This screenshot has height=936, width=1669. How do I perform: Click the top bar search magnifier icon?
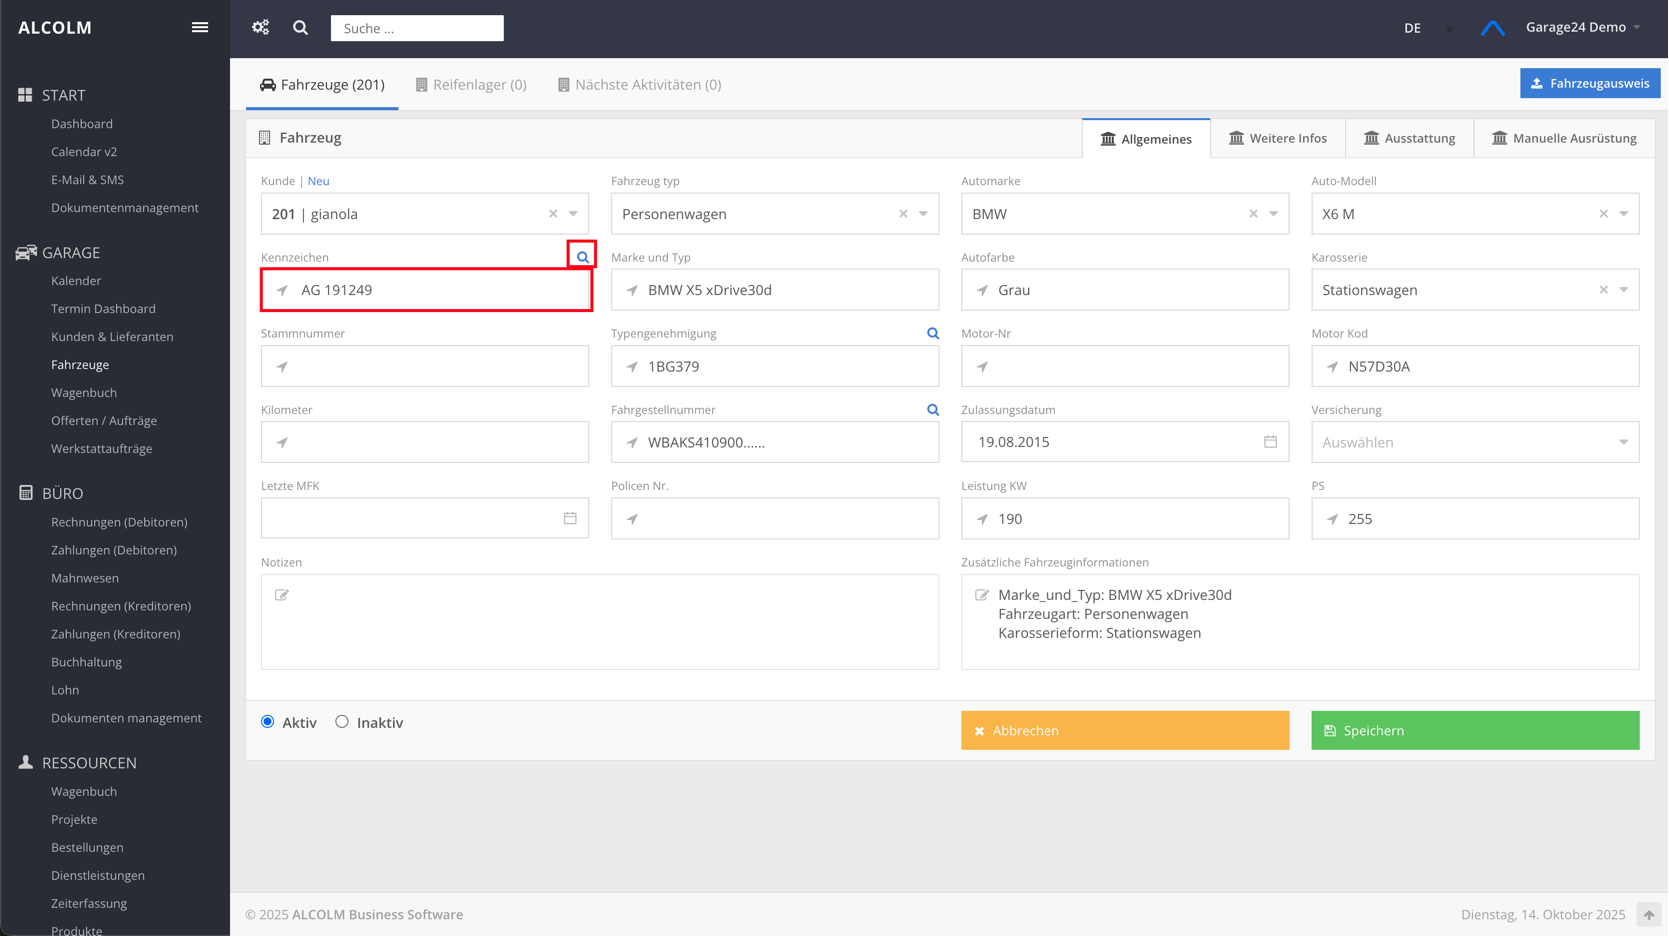tap(300, 28)
